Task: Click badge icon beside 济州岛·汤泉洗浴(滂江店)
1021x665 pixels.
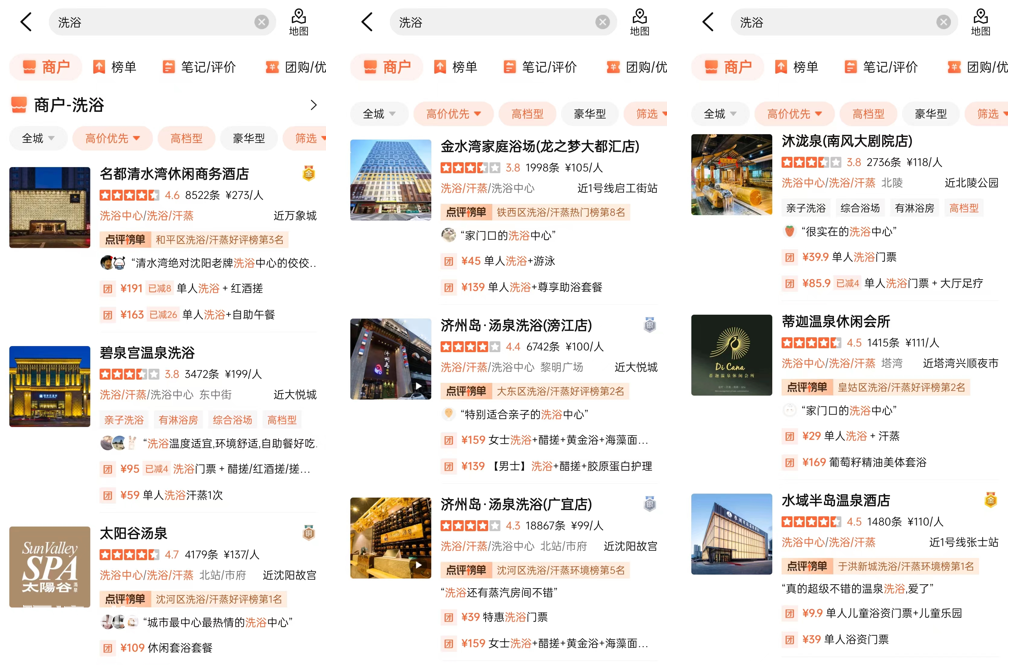Action: click(x=650, y=324)
